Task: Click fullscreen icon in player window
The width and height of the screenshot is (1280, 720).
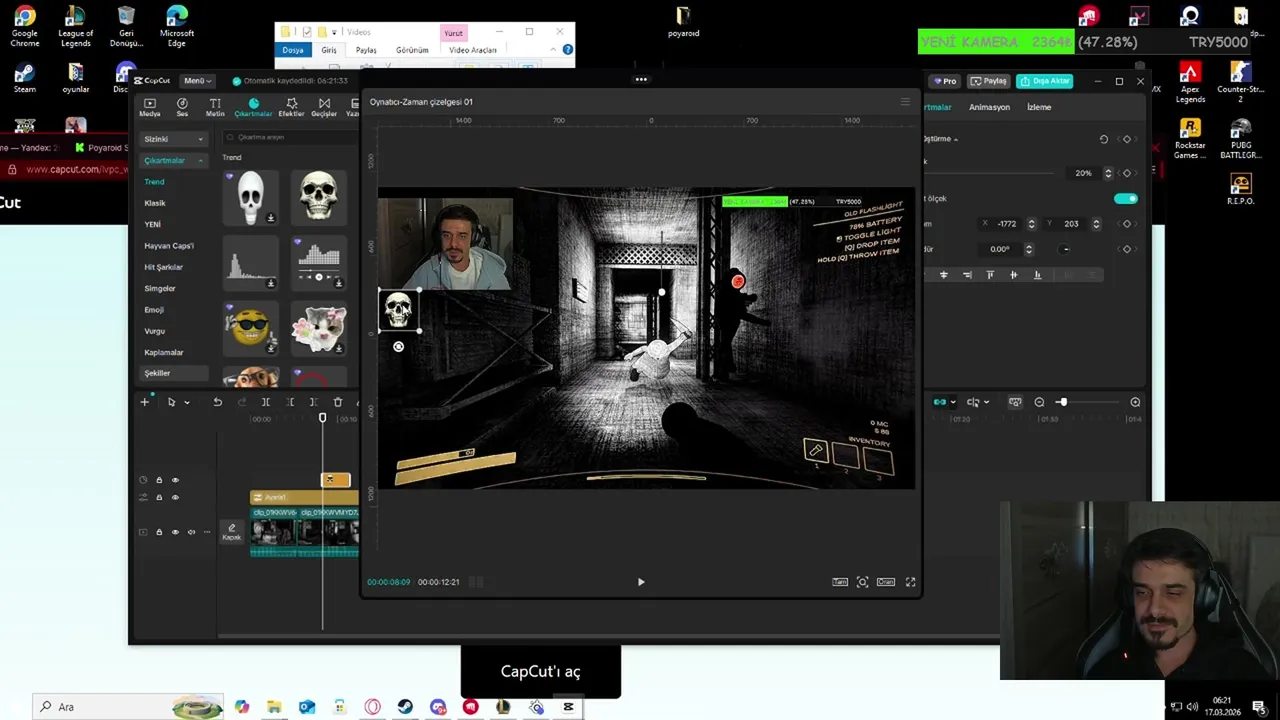Action: click(910, 582)
